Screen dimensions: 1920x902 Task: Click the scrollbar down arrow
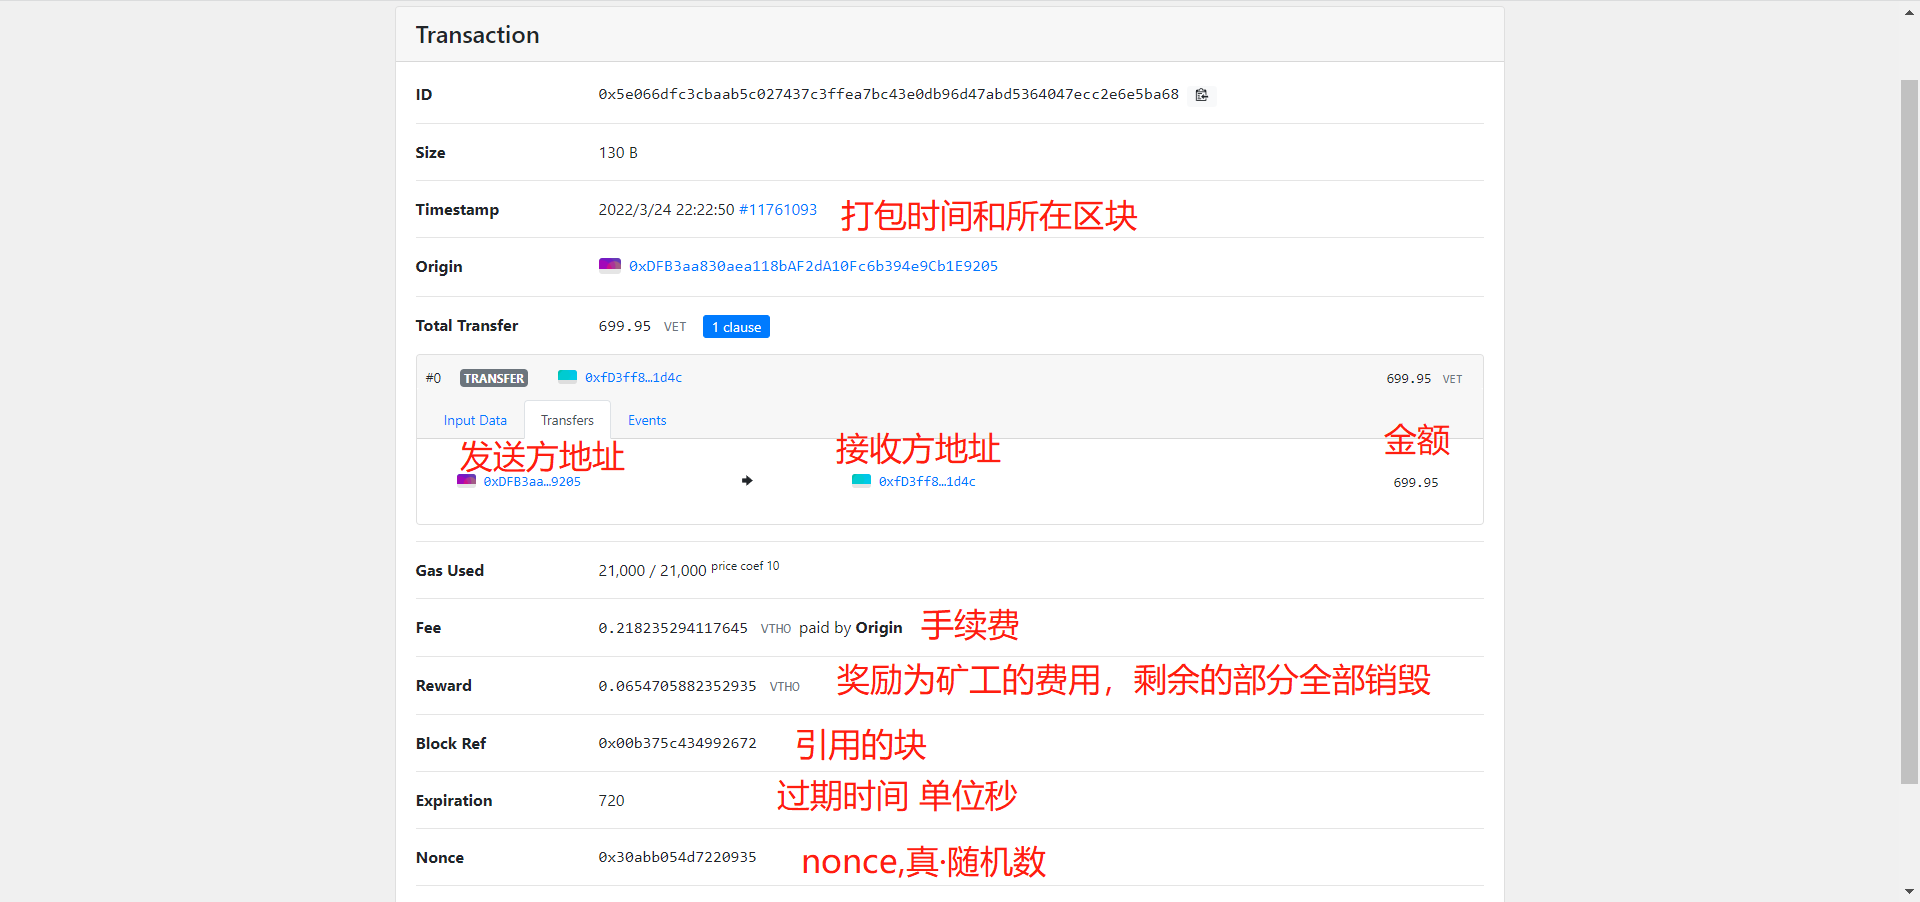click(x=1910, y=891)
